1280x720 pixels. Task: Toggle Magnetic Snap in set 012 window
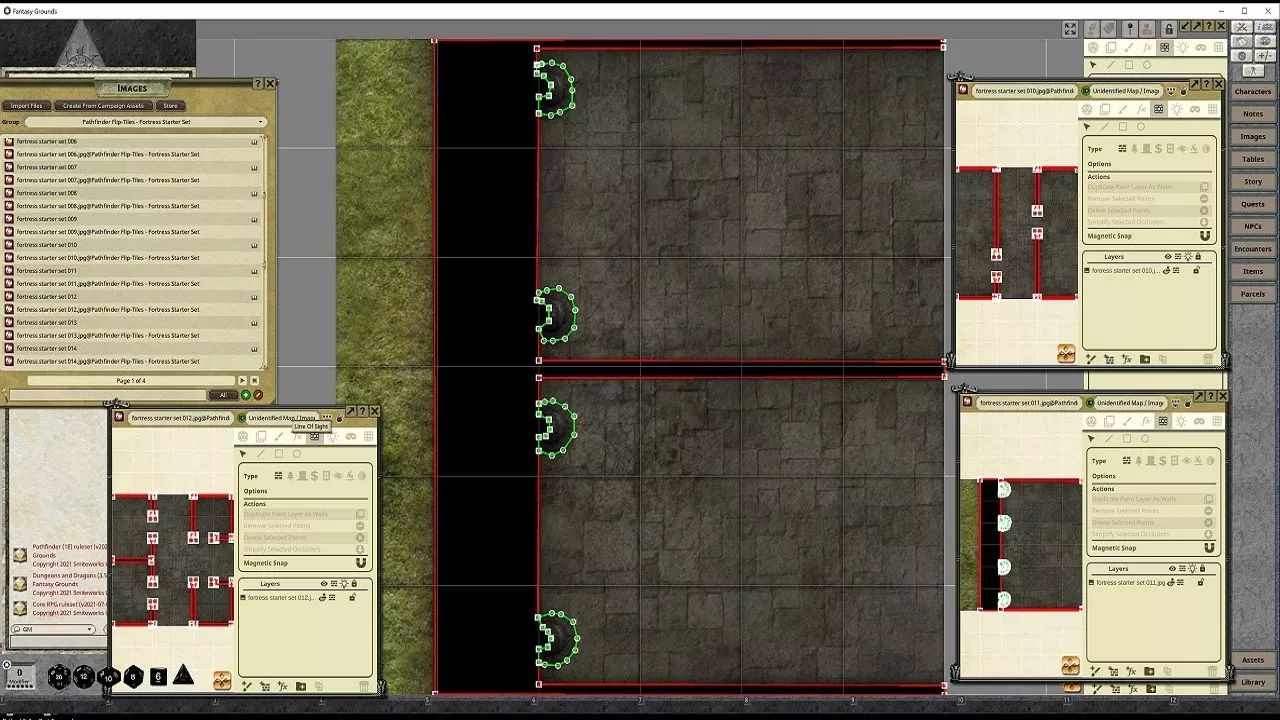click(x=361, y=563)
